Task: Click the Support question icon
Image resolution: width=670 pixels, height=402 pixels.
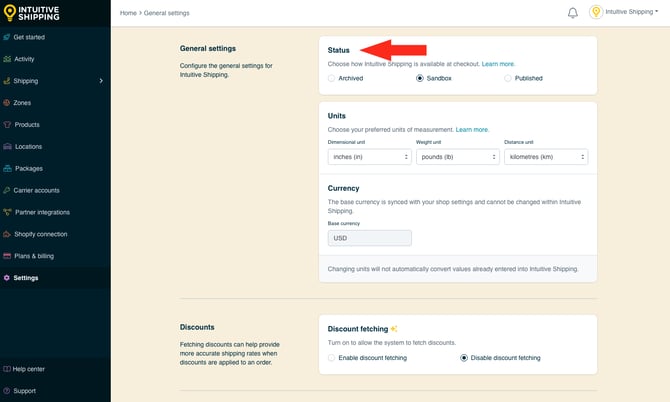Action: pyautogui.click(x=6, y=390)
